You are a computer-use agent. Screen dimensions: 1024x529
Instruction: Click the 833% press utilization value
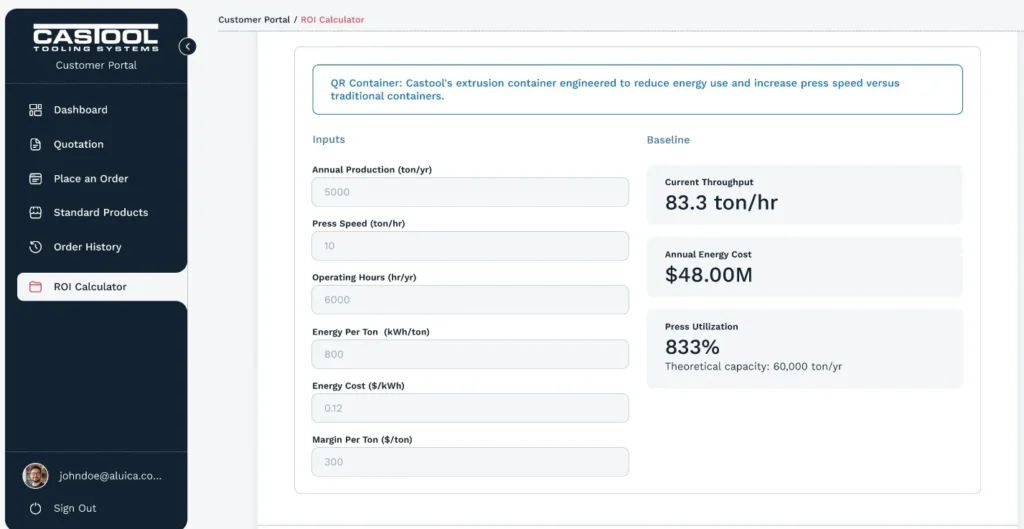click(692, 346)
